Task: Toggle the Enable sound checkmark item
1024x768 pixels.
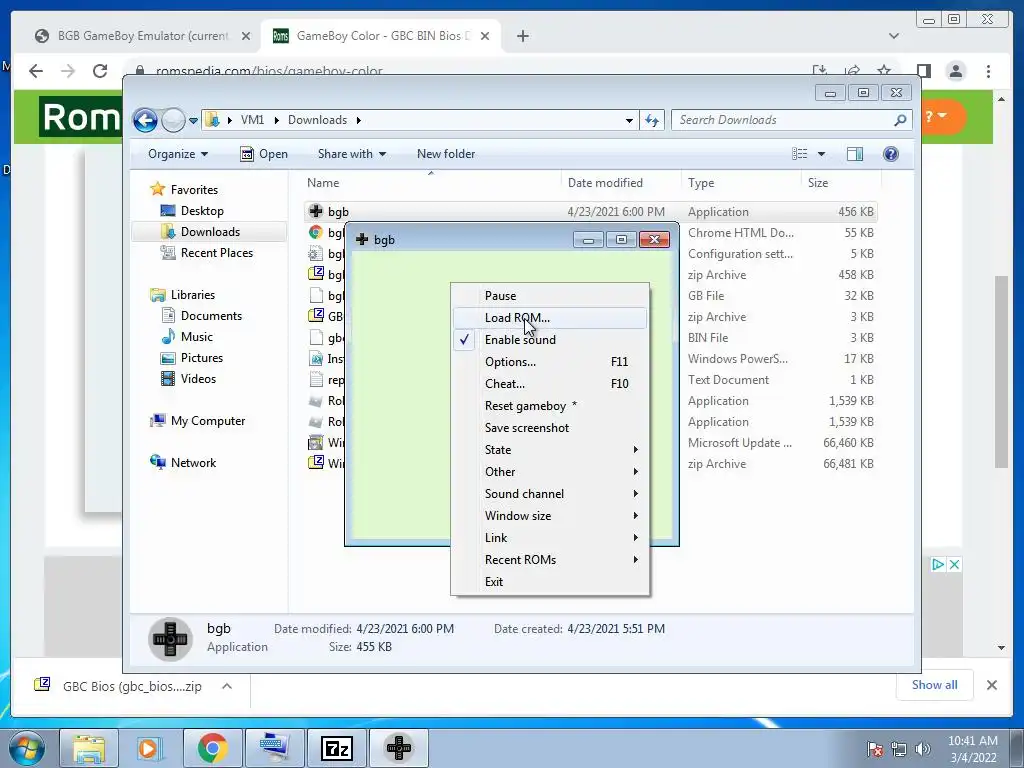Action: (550, 340)
